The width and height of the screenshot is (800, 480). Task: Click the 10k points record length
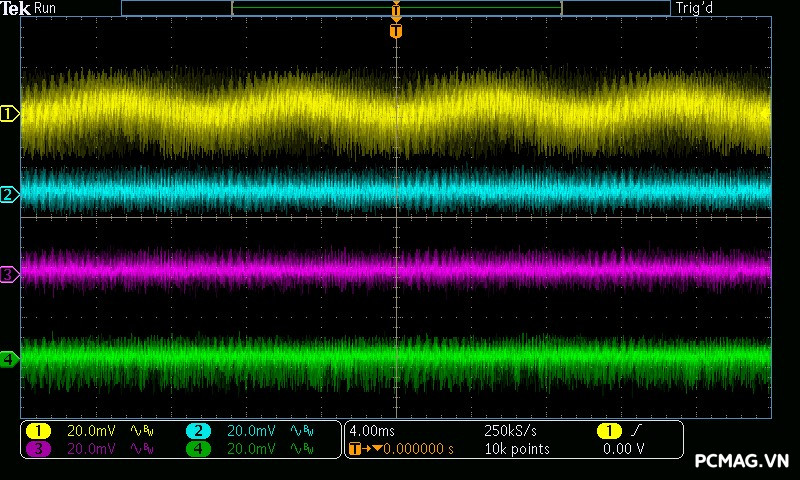pos(516,449)
